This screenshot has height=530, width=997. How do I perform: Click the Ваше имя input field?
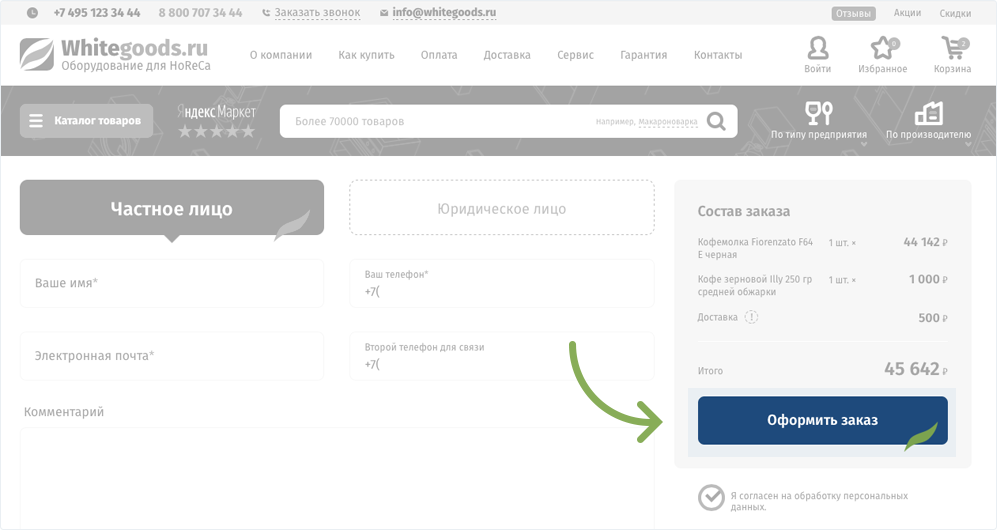tap(171, 283)
